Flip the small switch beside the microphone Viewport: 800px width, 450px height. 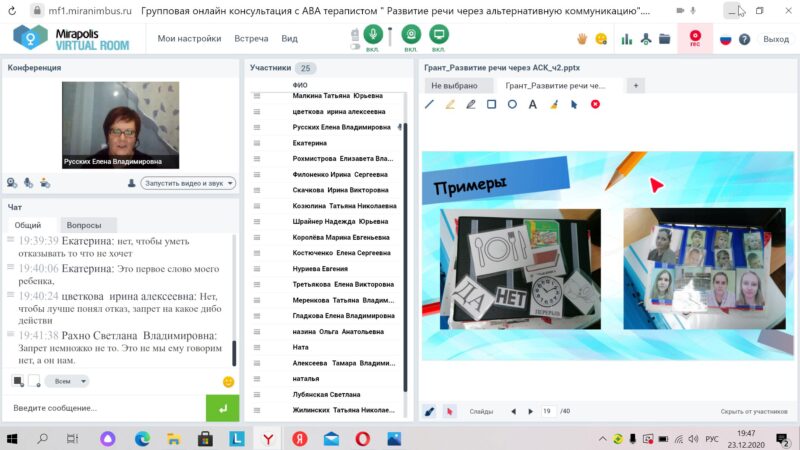355,46
